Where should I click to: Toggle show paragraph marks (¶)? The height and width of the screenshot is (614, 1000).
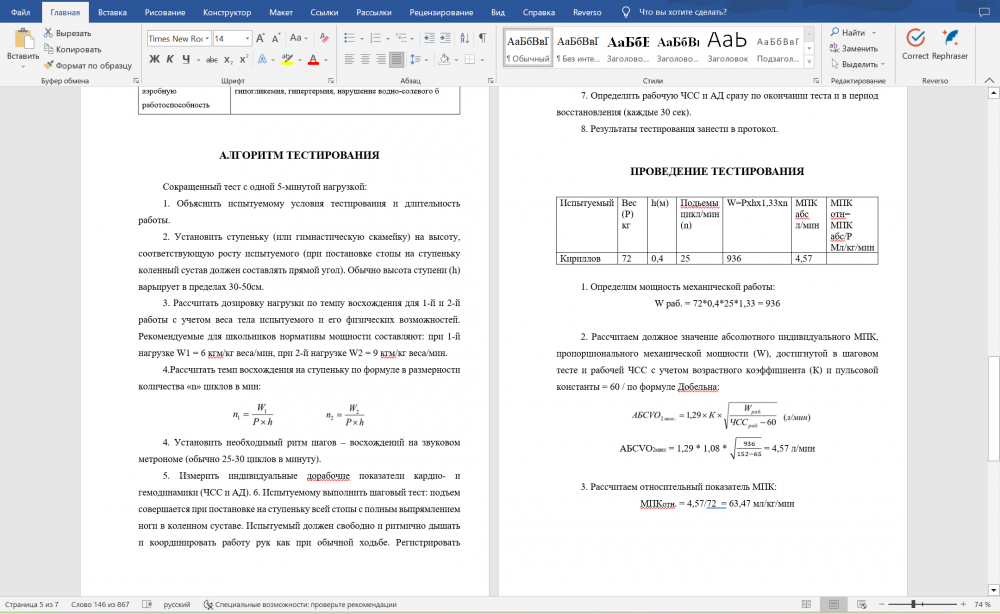coord(481,38)
